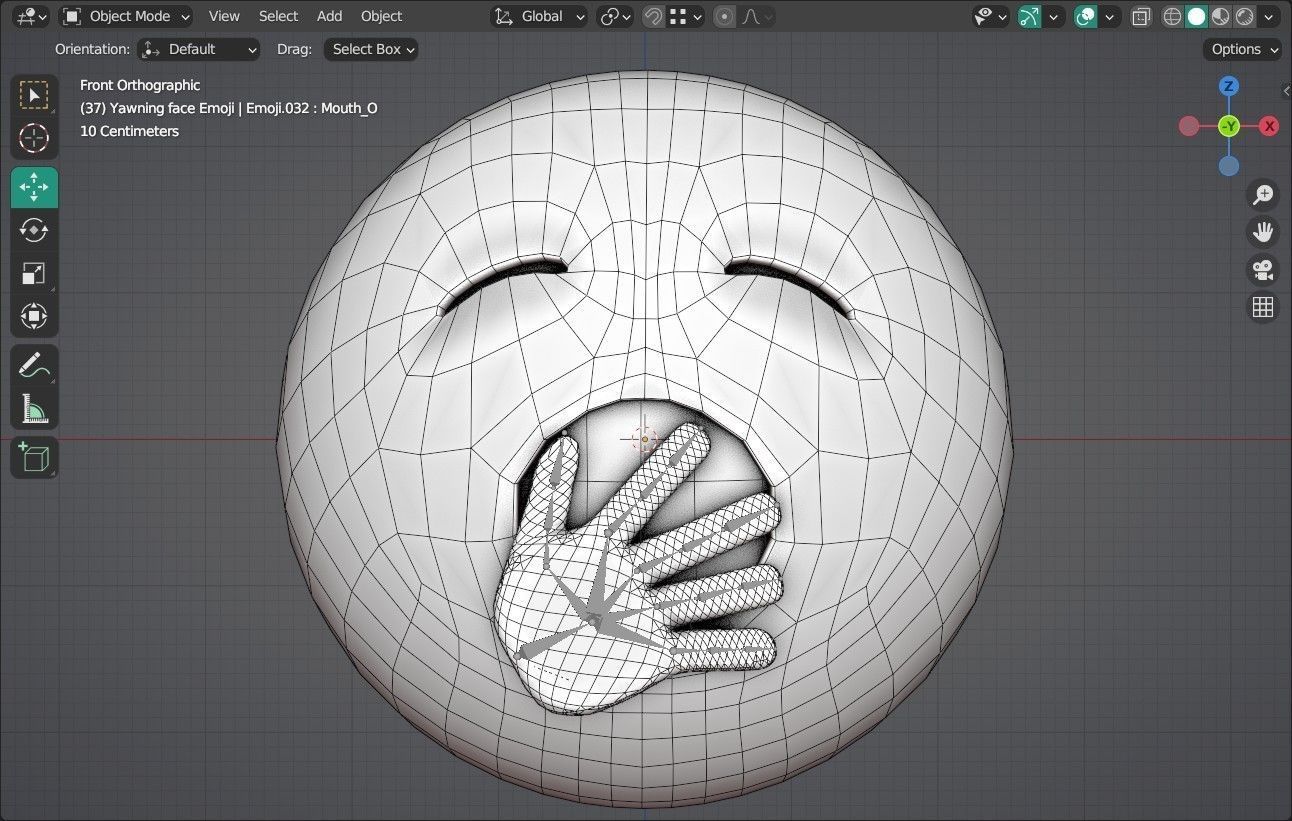1292x821 pixels.
Task: Open the Select menu
Action: pyautogui.click(x=278, y=16)
